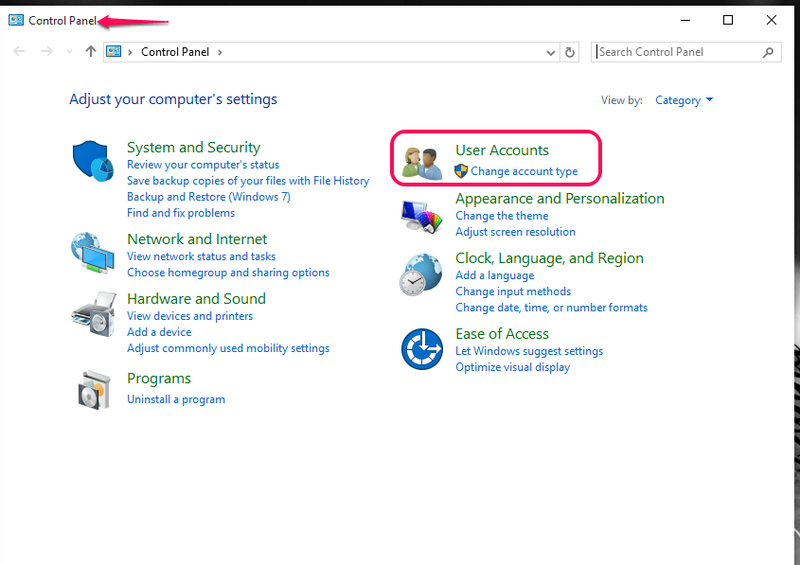
Task: Click Change the theme
Action: (x=502, y=216)
